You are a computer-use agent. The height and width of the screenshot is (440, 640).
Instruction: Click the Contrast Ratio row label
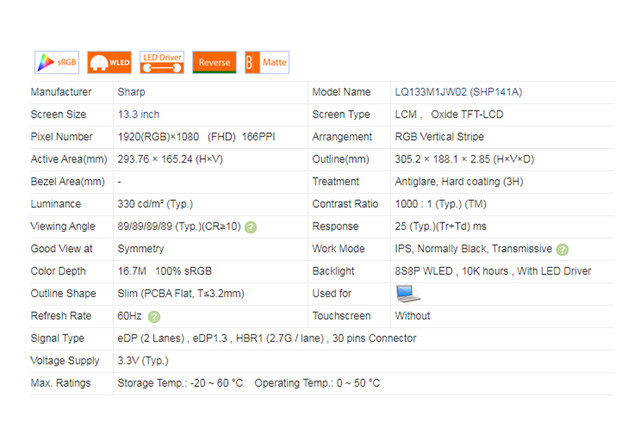coord(345,204)
